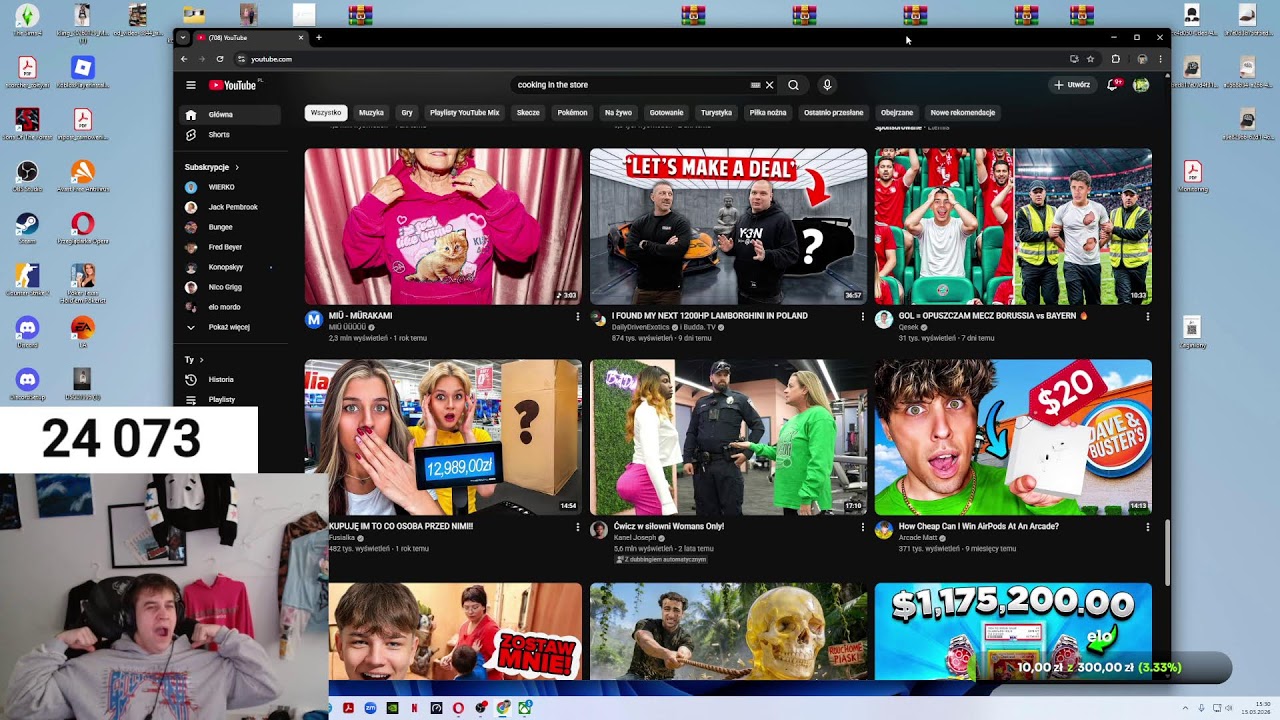This screenshot has height=720, width=1280.
Task: Select the Wszystko filter chip
Action: coord(326,113)
